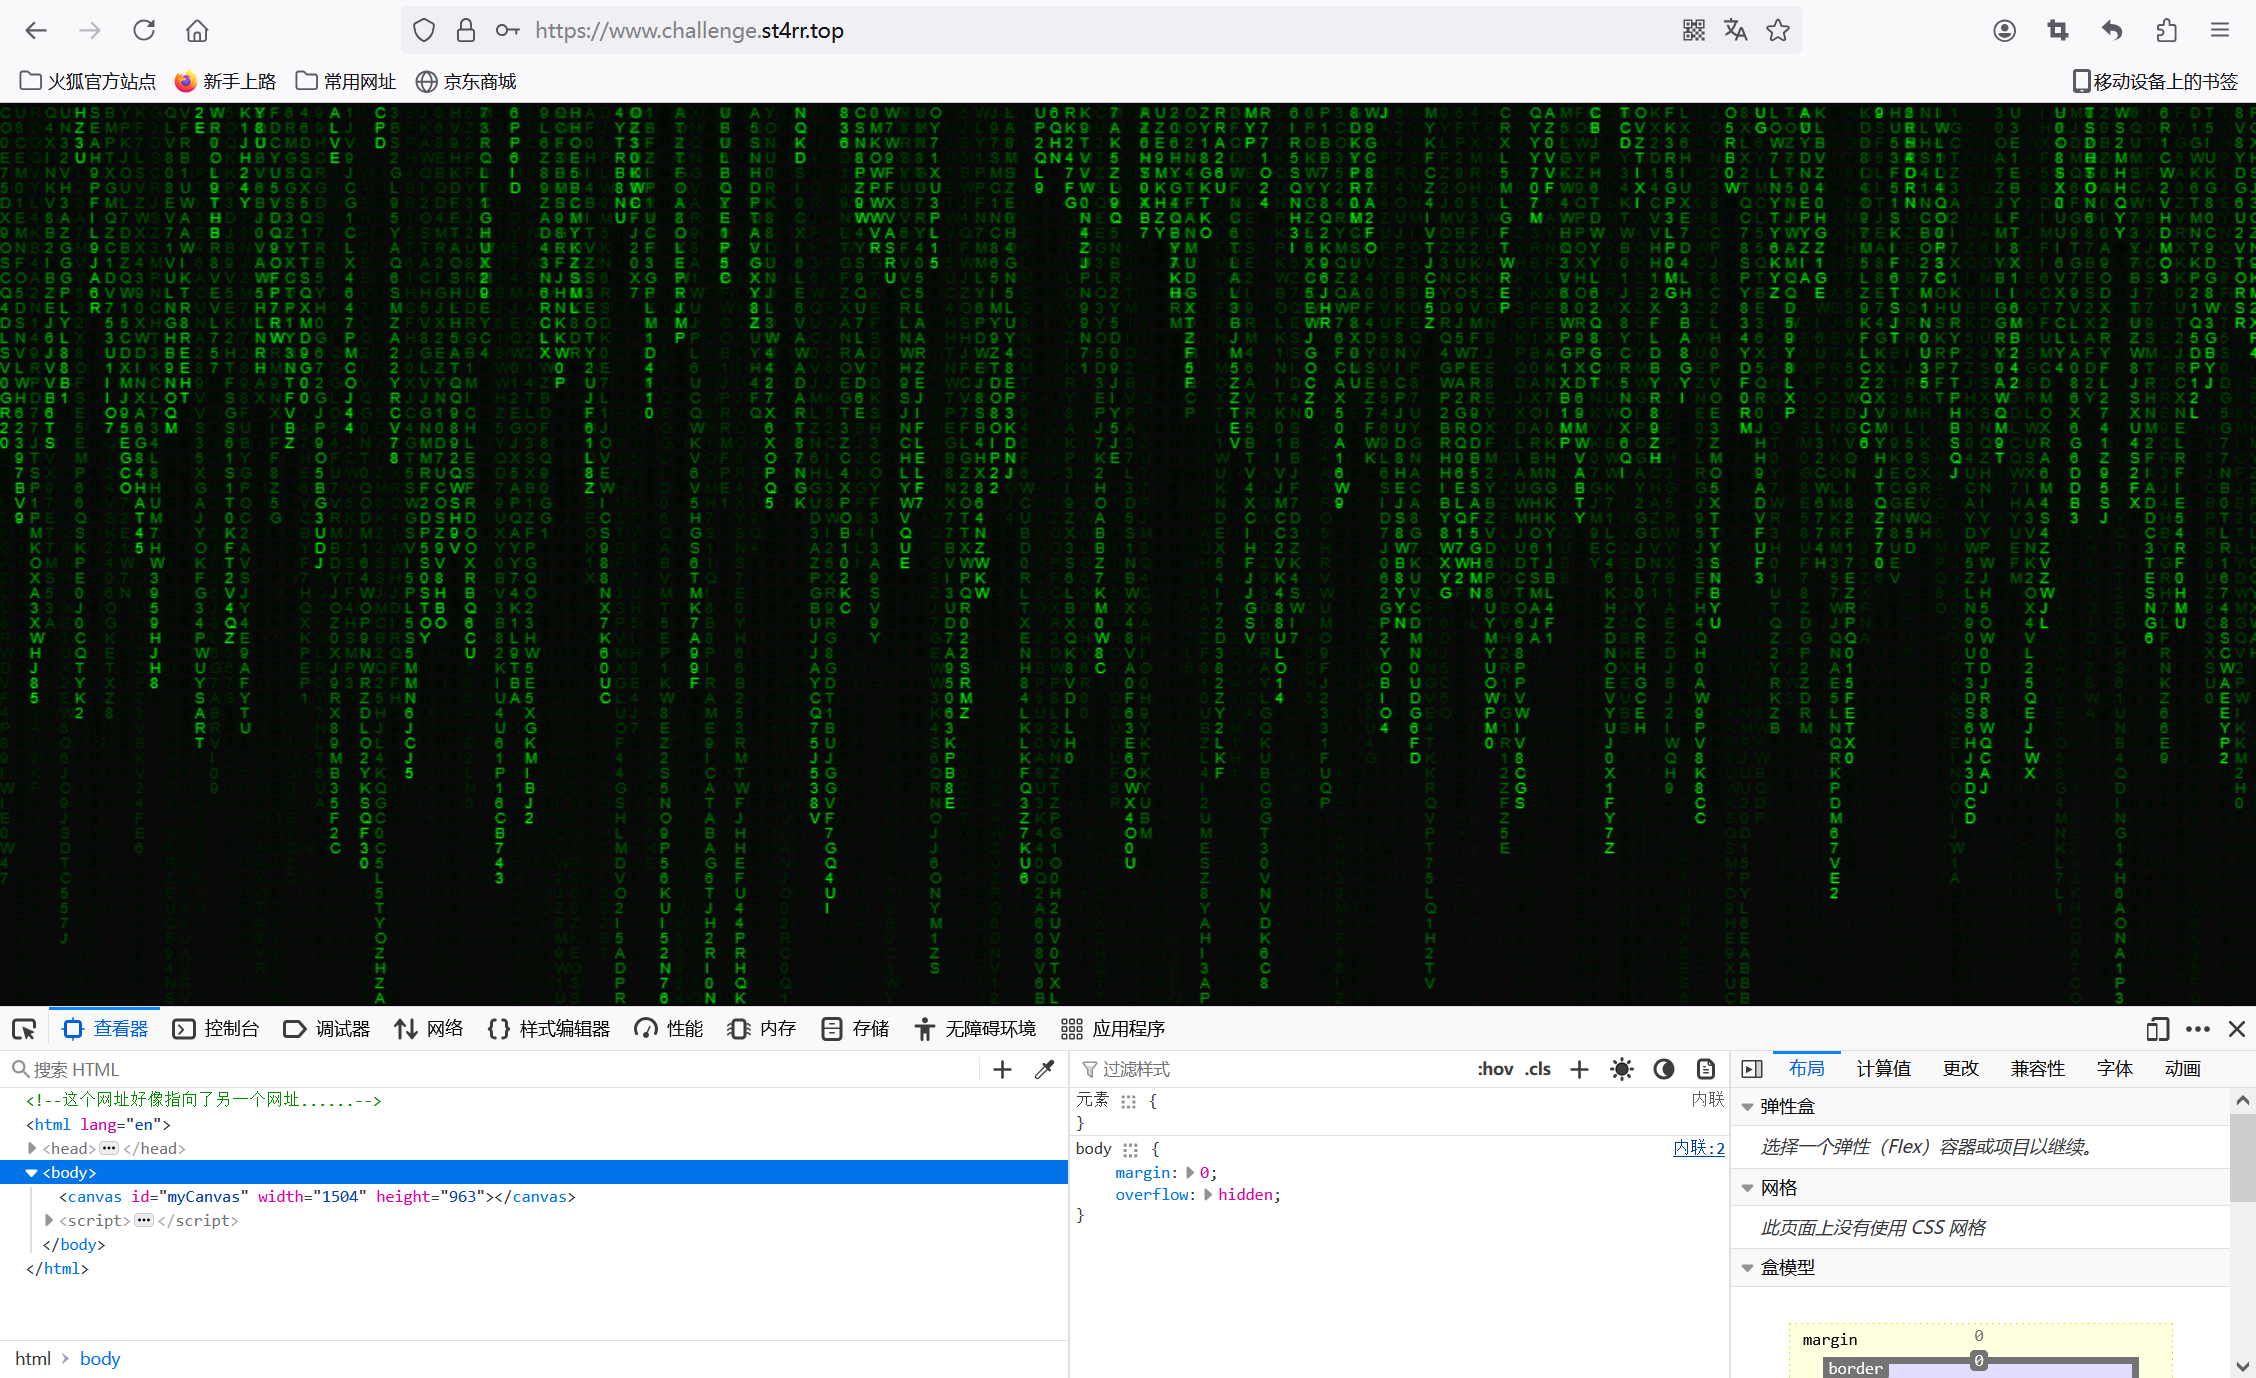Click the saved password key icon
Viewport: 2256px width, 1378px height.
click(x=508, y=31)
